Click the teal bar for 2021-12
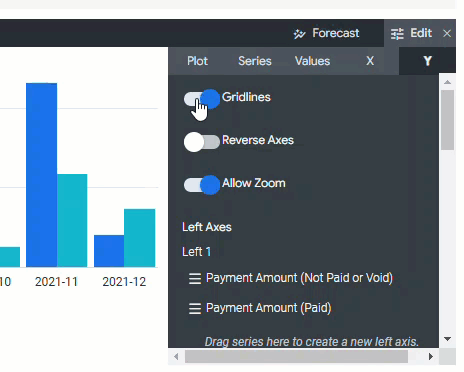 pos(140,238)
